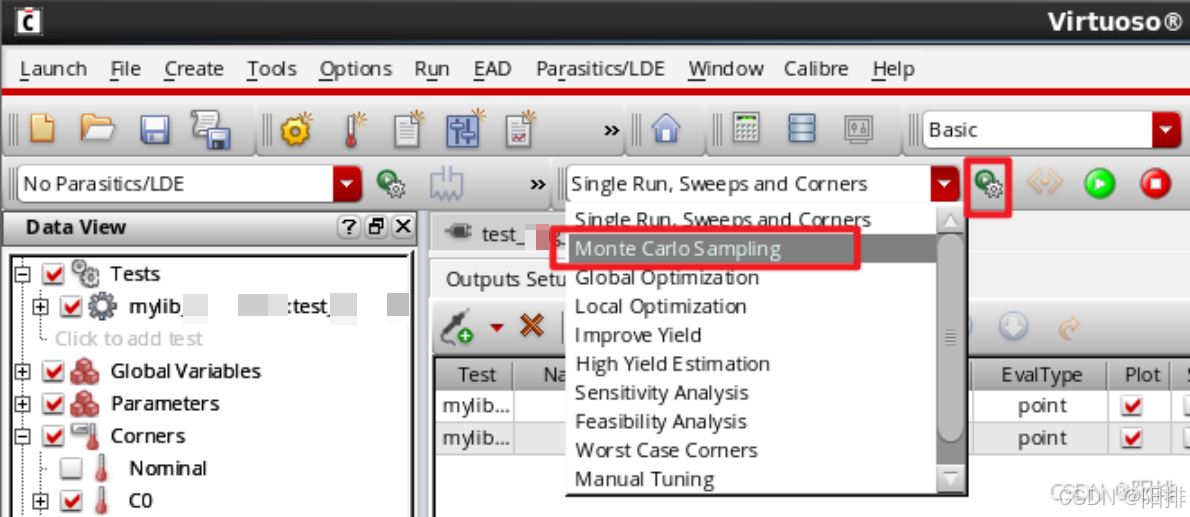Toggle the mylib test checkbox
The image size is (1190, 517).
(71, 307)
